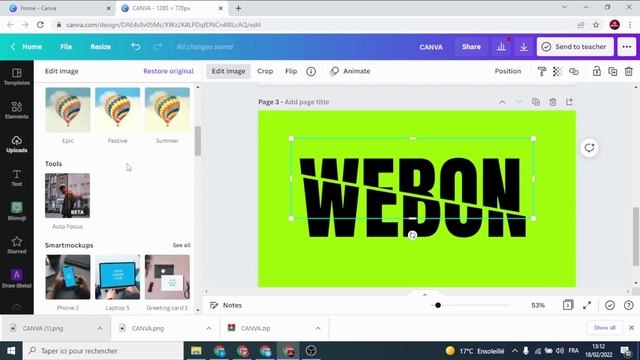This screenshot has width=640, height=360.
Task: Click the duplicate element icon in toolbar
Action: (x=613, y=71)
